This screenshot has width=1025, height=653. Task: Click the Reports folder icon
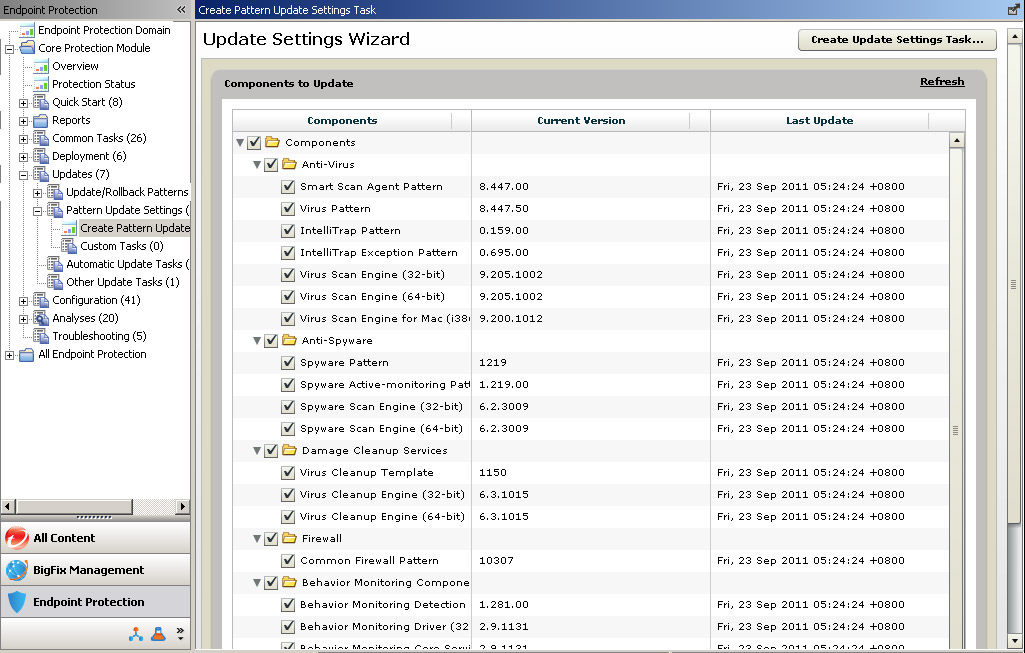(x=41, y=120)
